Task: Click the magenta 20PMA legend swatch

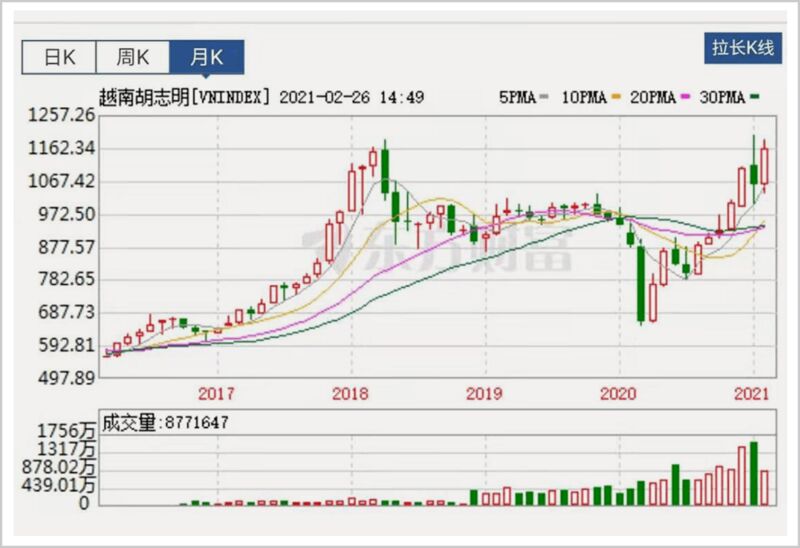Action: [x=686, y=98]
